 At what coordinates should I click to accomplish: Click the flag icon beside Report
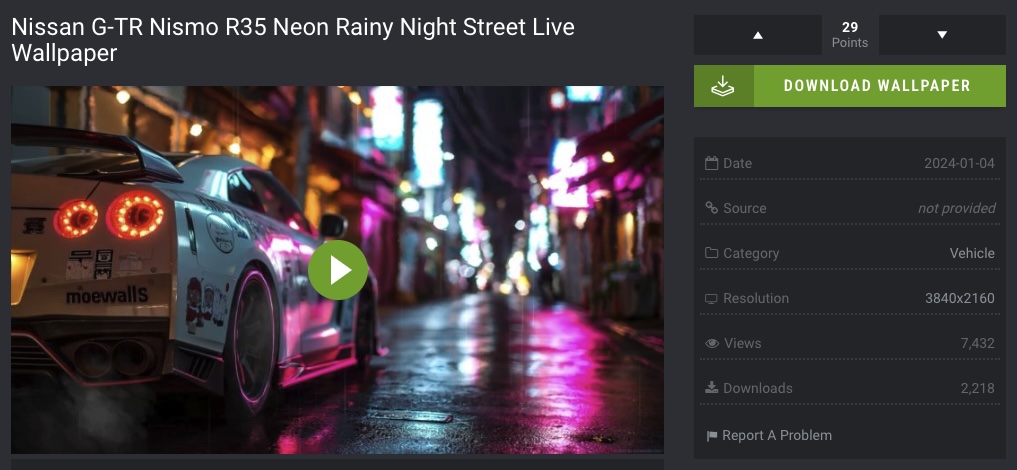coord(712,436)
